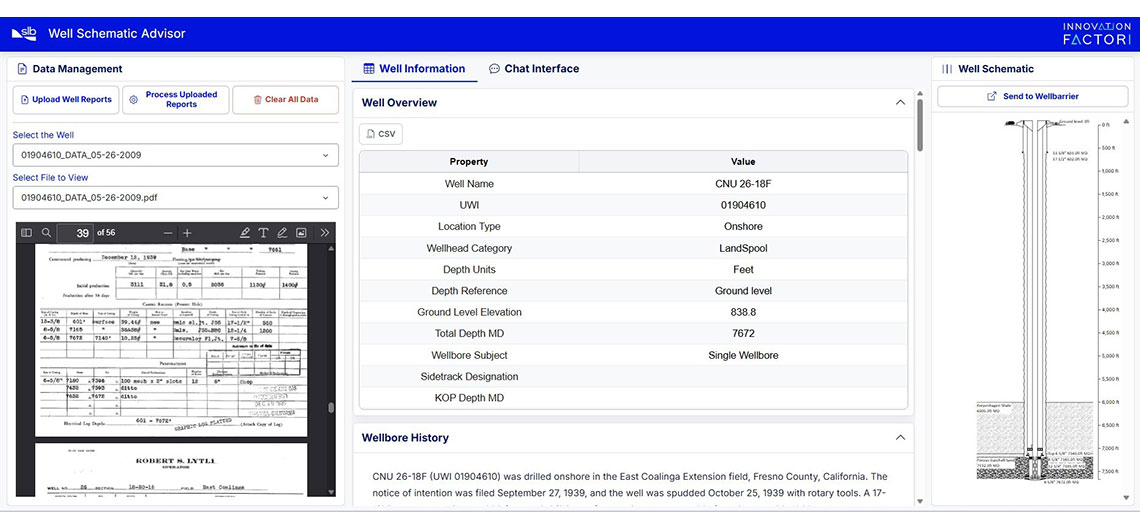1140x530 pixels.
Task: Click the SLB logo in header
Action: (x=24, y=33)
